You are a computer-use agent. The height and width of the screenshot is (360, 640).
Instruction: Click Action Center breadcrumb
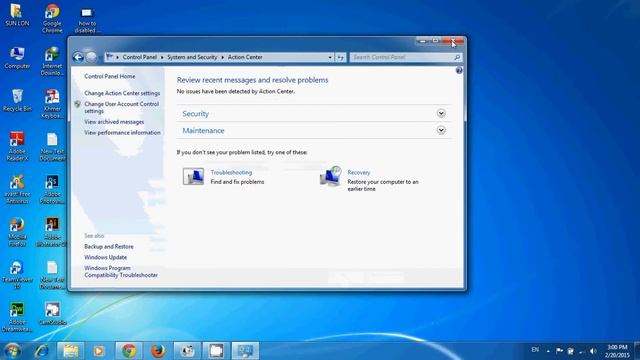point(245,57)
